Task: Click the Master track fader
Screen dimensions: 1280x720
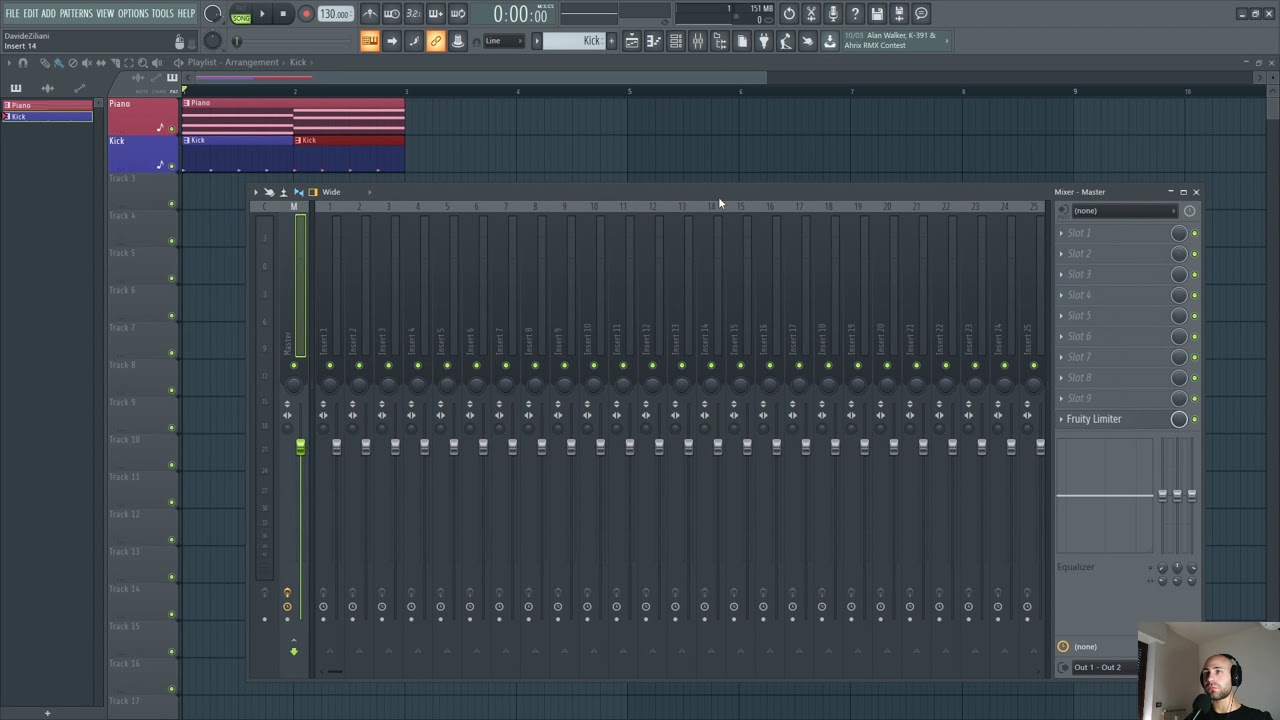Action: (300, 448)
